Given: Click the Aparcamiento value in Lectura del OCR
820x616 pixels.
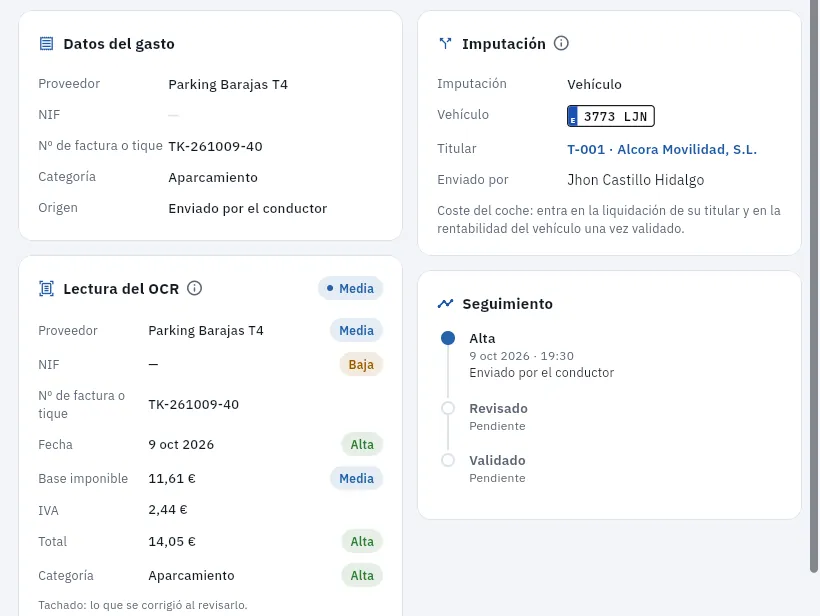Looking at the screenshot, I should (x=191, y=575).
